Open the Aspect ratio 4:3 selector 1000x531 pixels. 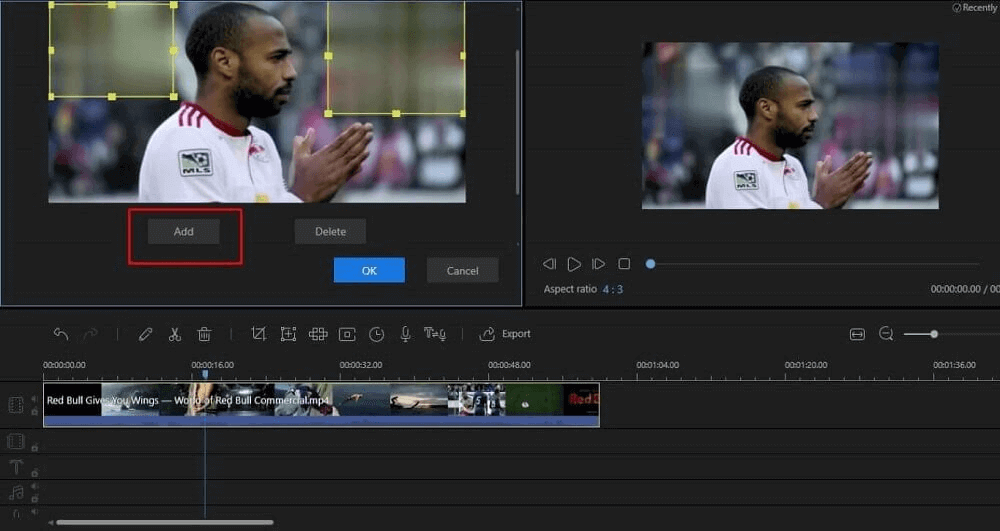(x=613, y=289)
